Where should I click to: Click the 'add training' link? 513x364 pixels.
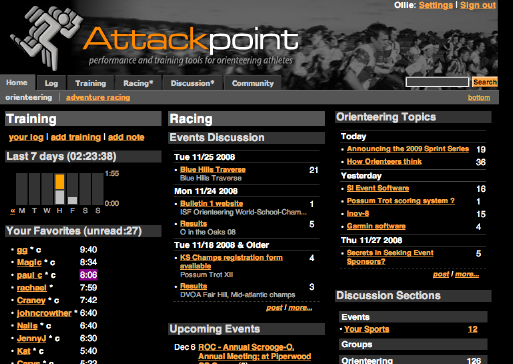tap(76, 137)
